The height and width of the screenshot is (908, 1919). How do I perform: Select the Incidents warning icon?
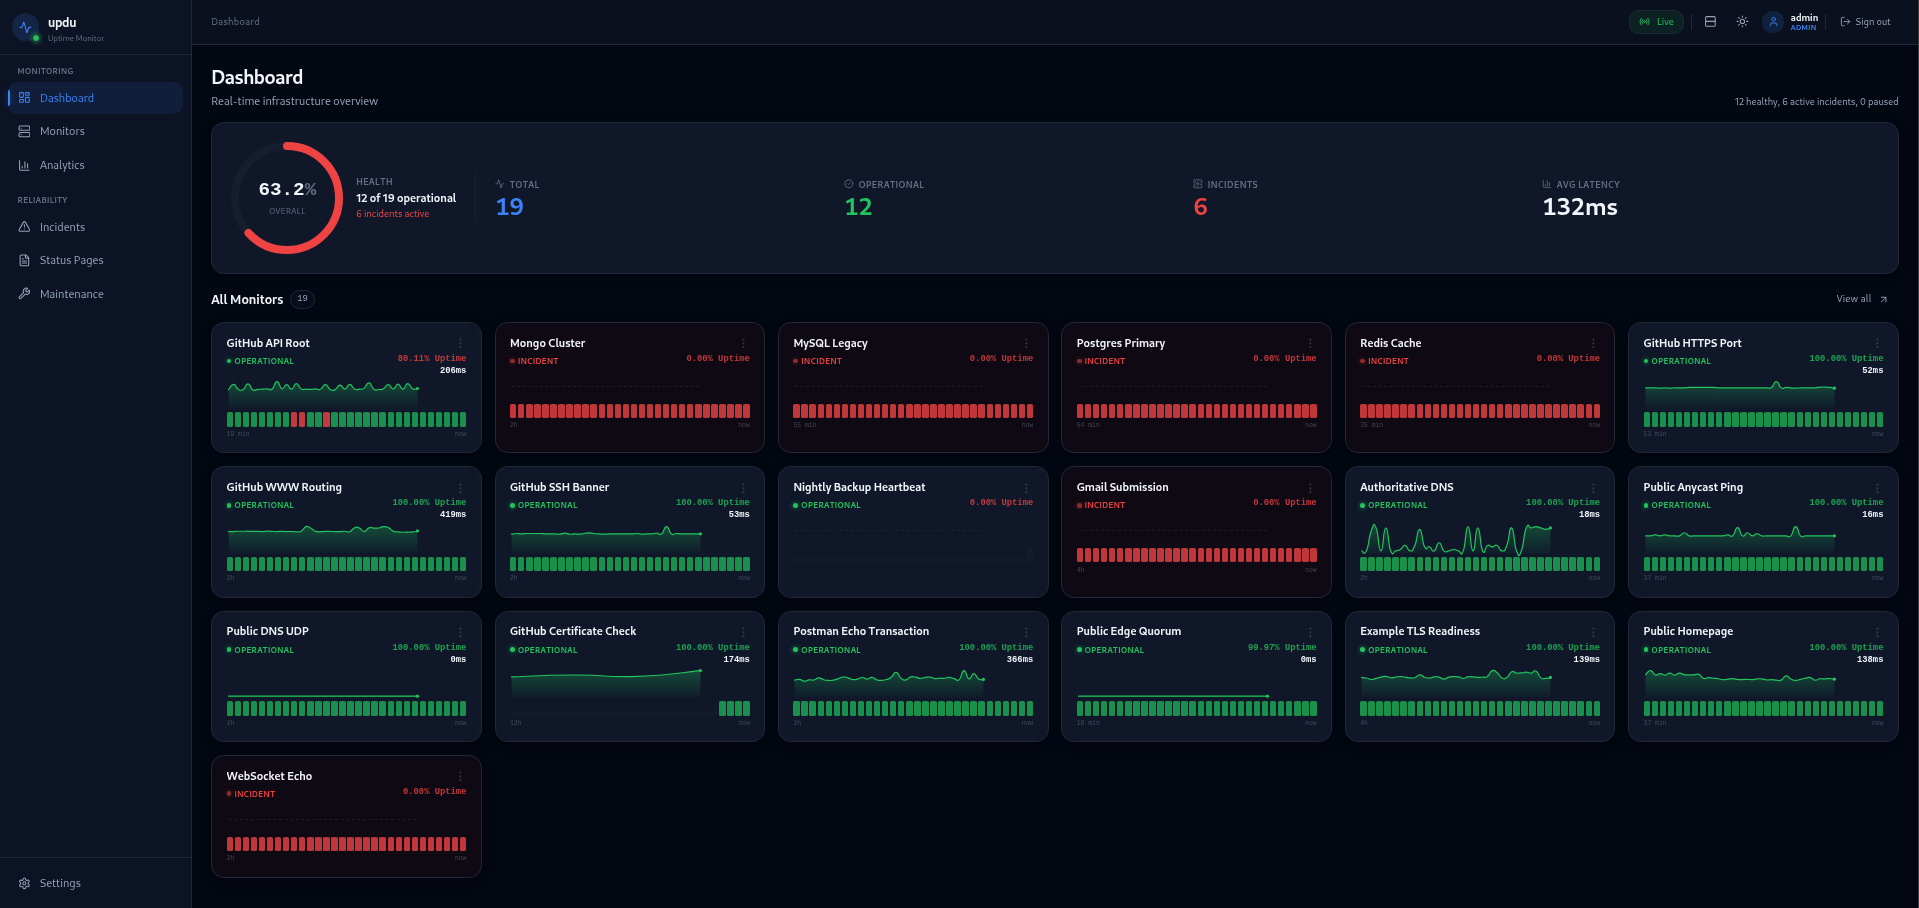point(24,227)
